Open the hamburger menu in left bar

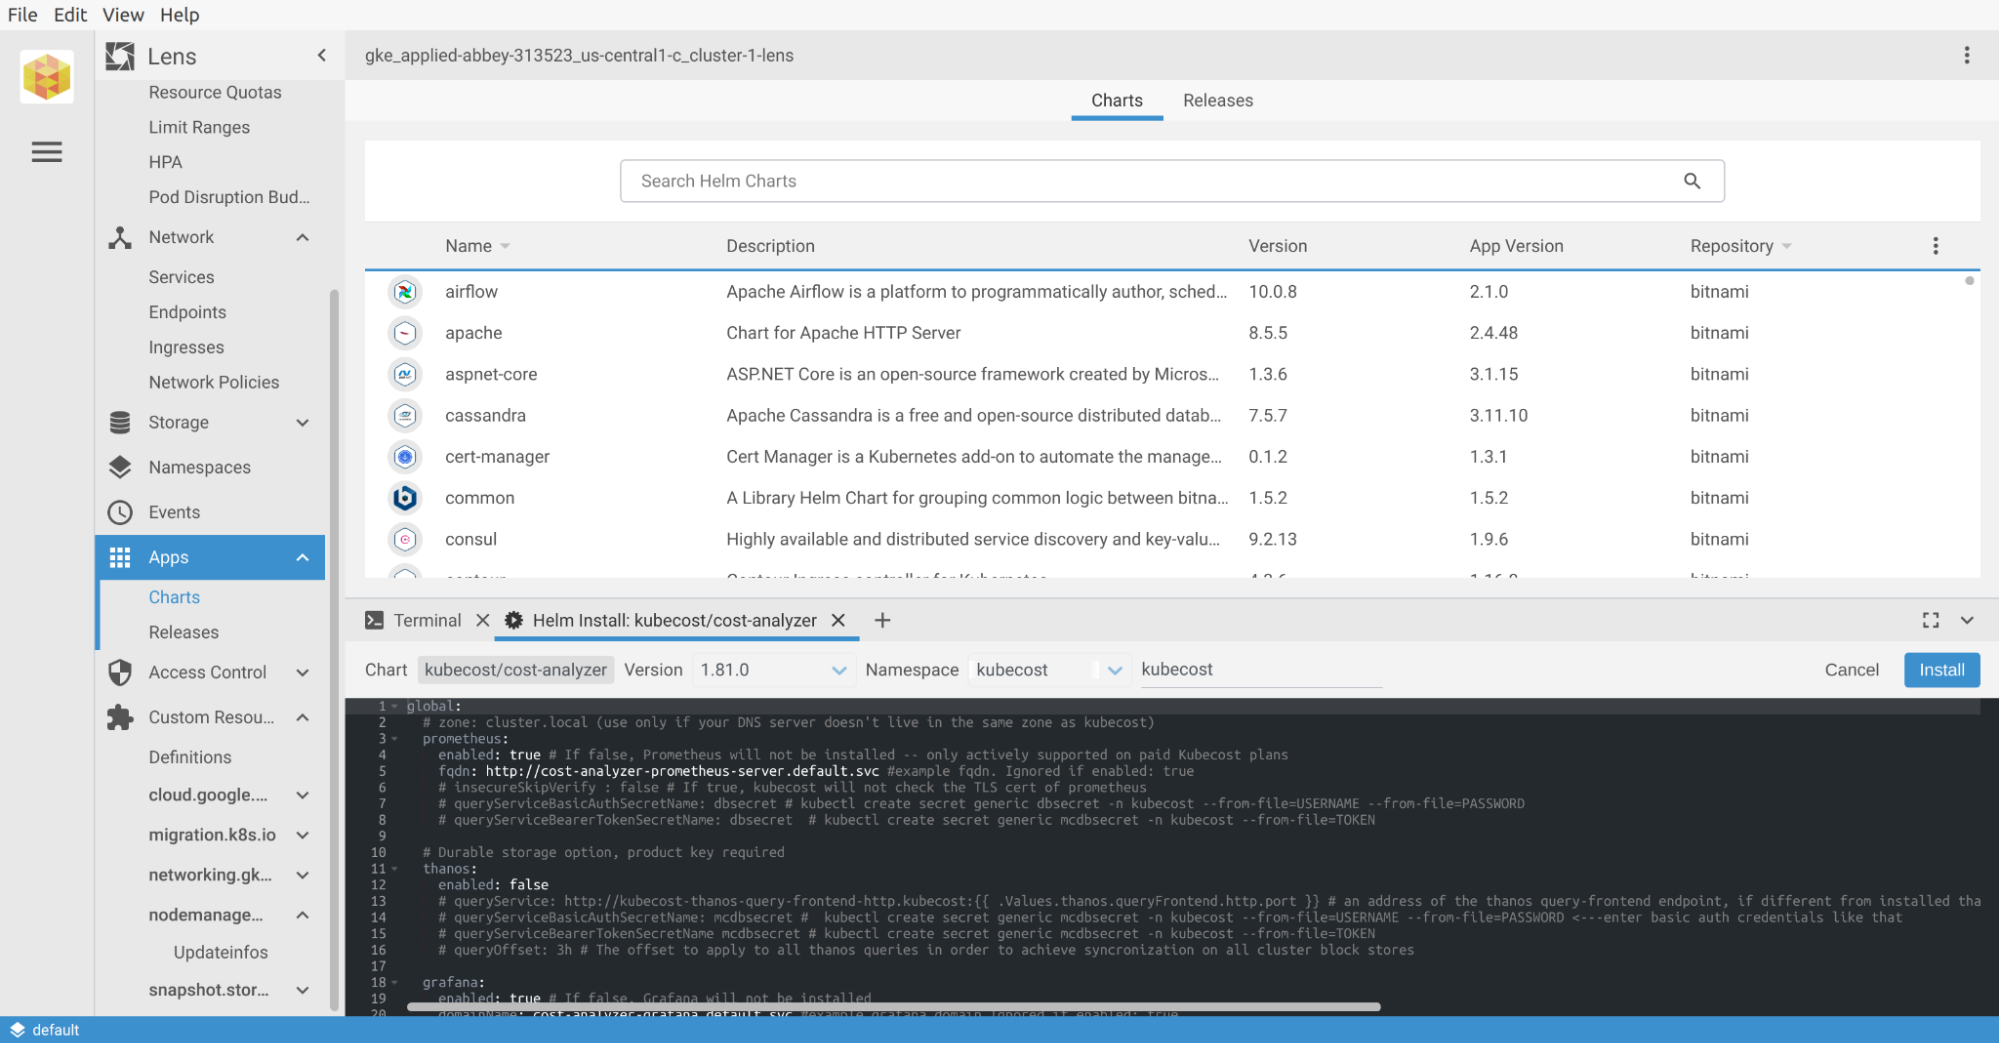click(x=46, y=152)
